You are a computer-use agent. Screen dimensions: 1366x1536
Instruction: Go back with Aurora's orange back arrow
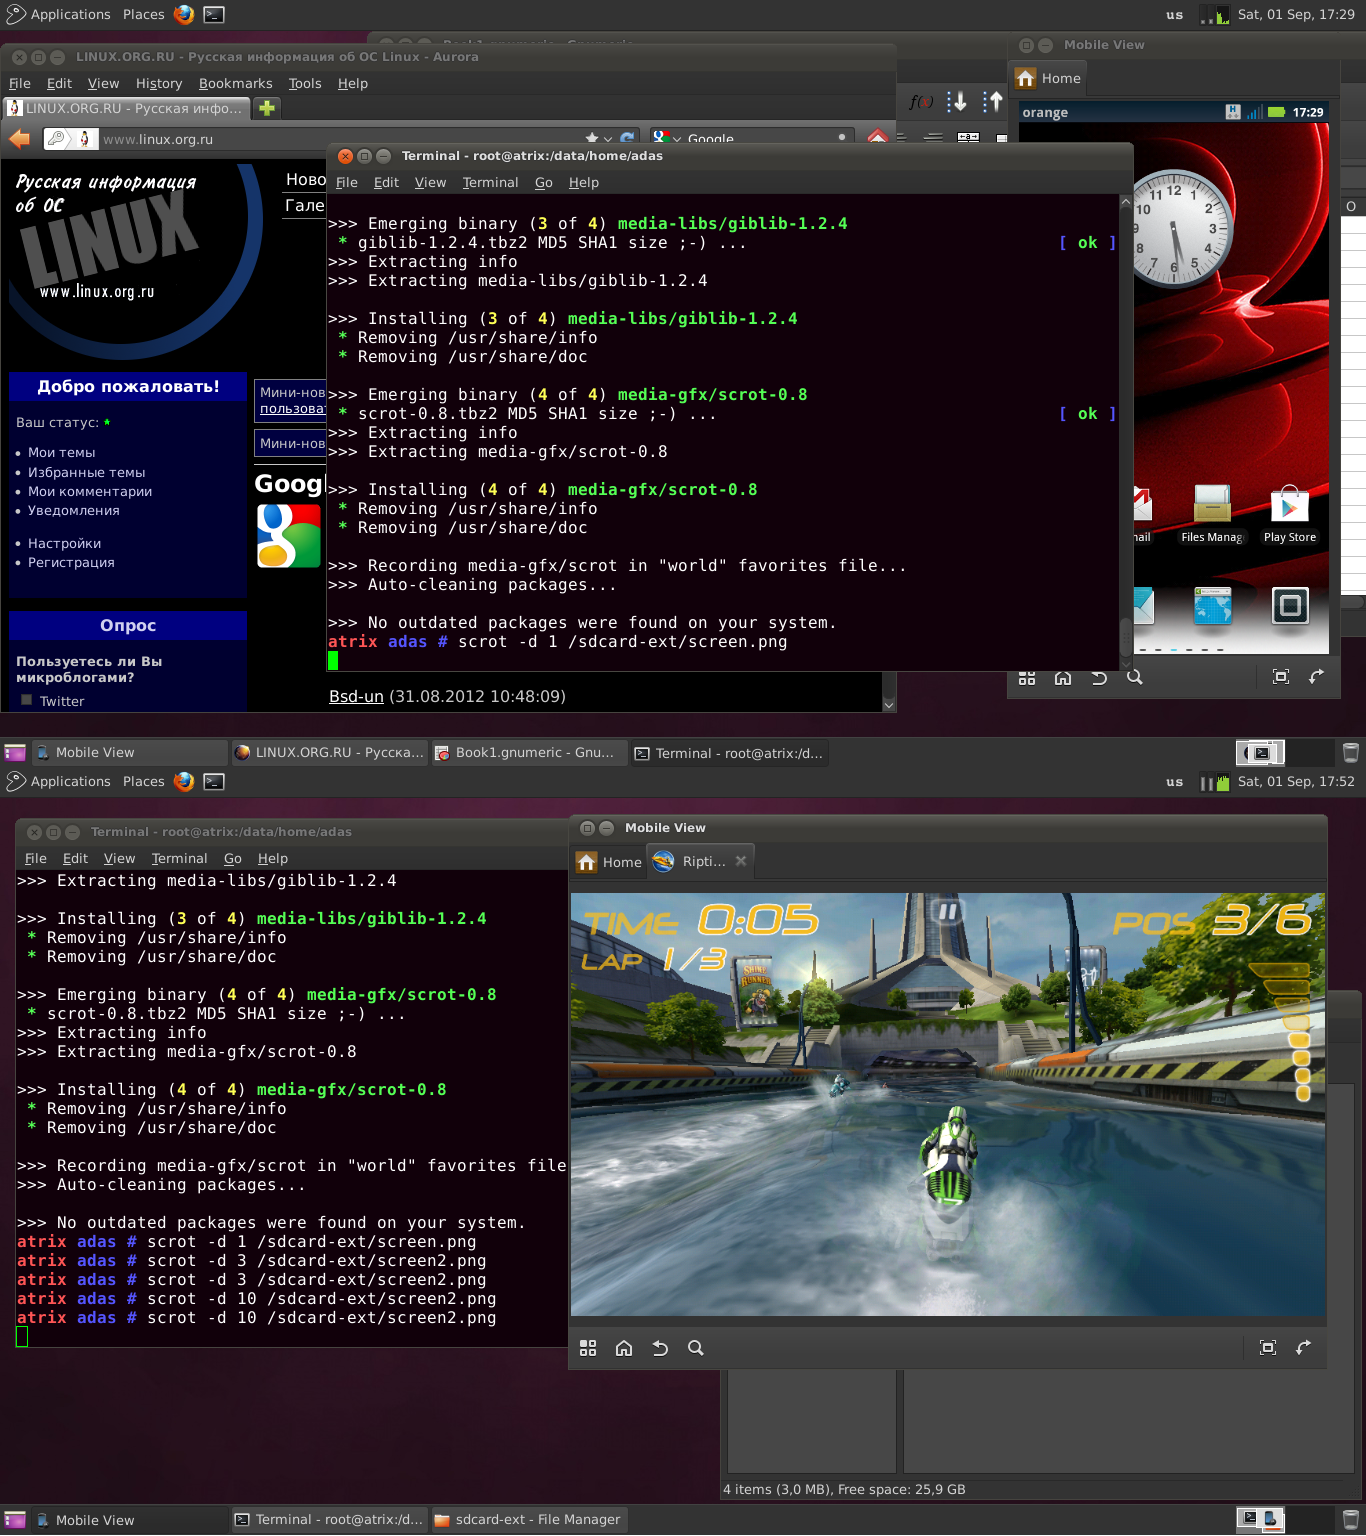[x=20, y=139]
